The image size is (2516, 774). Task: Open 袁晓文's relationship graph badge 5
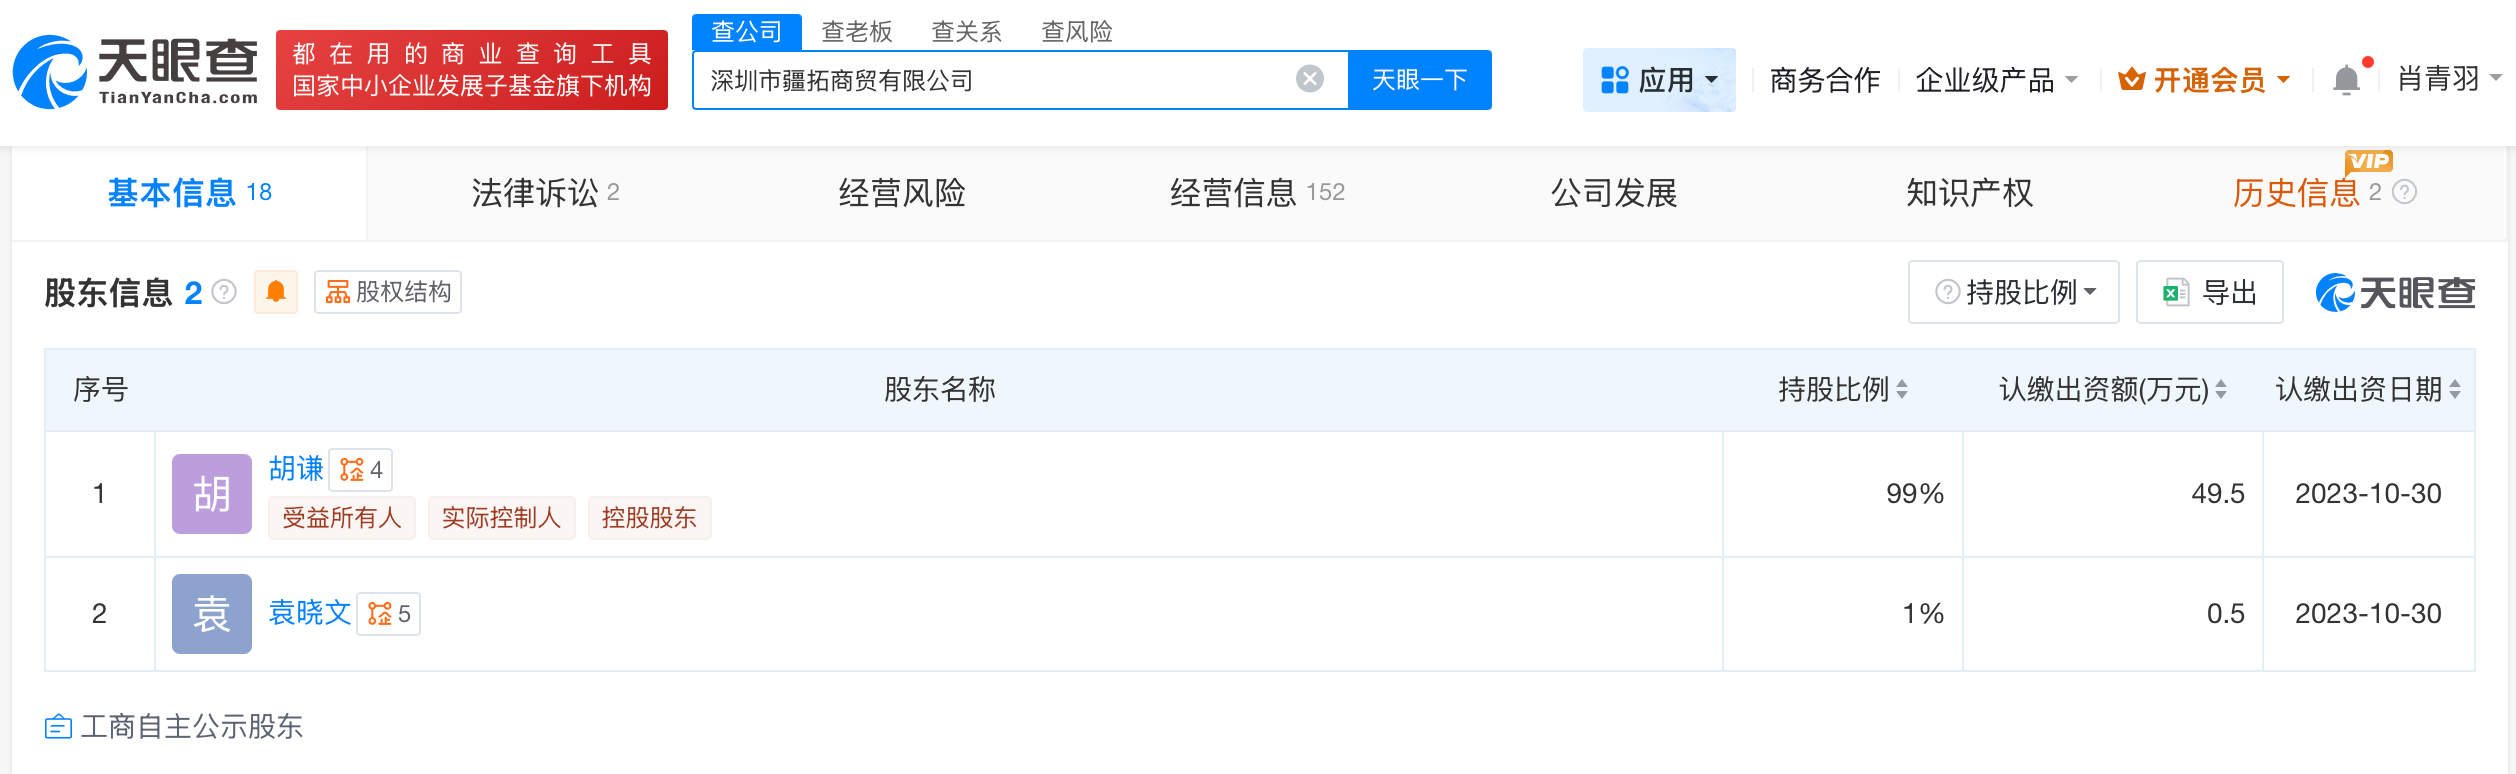point(389,614)
